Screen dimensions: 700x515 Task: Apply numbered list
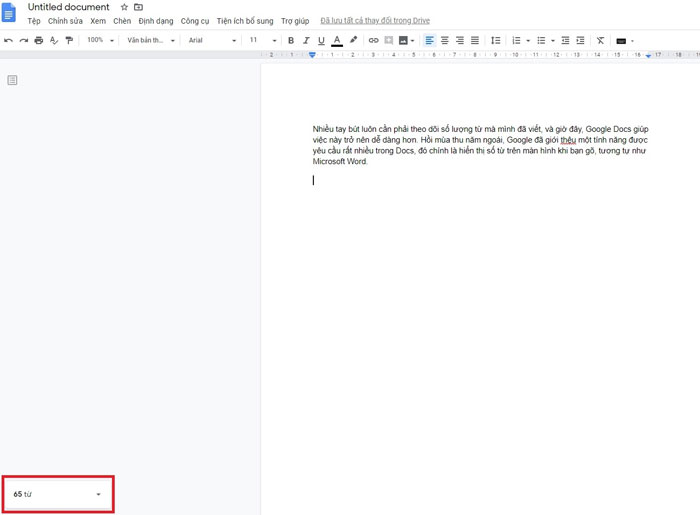516,41
